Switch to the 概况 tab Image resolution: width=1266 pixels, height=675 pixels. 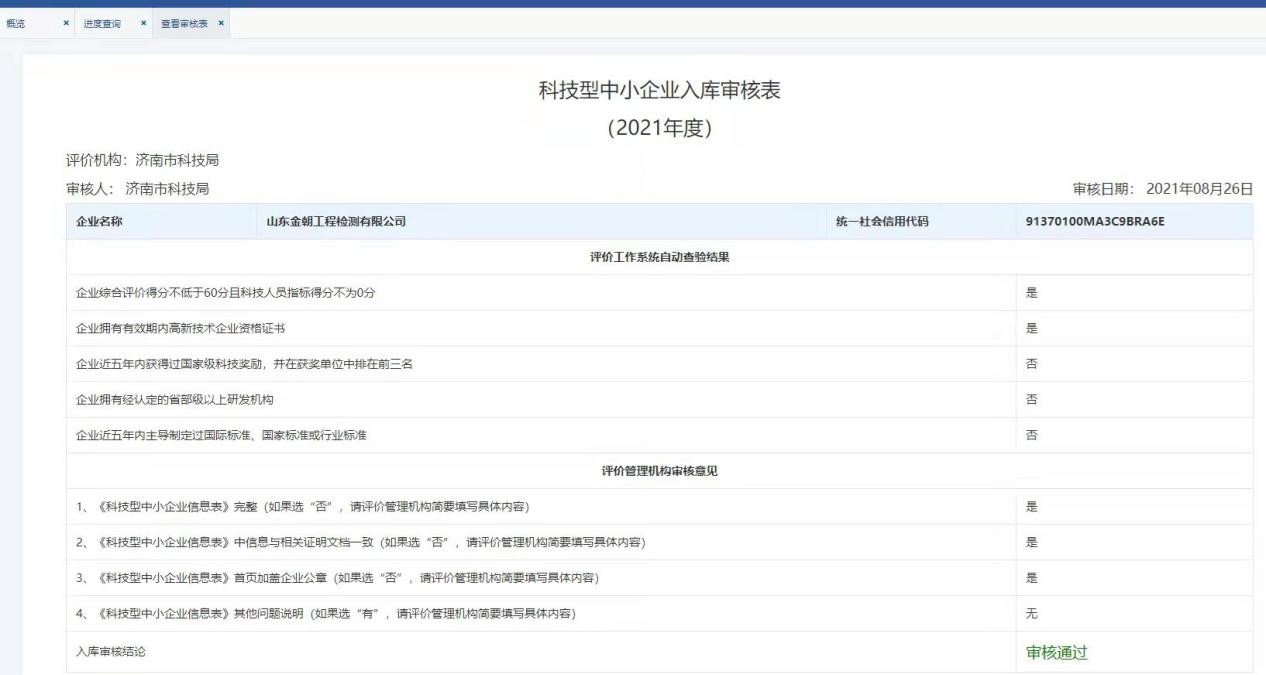(16, 23)
